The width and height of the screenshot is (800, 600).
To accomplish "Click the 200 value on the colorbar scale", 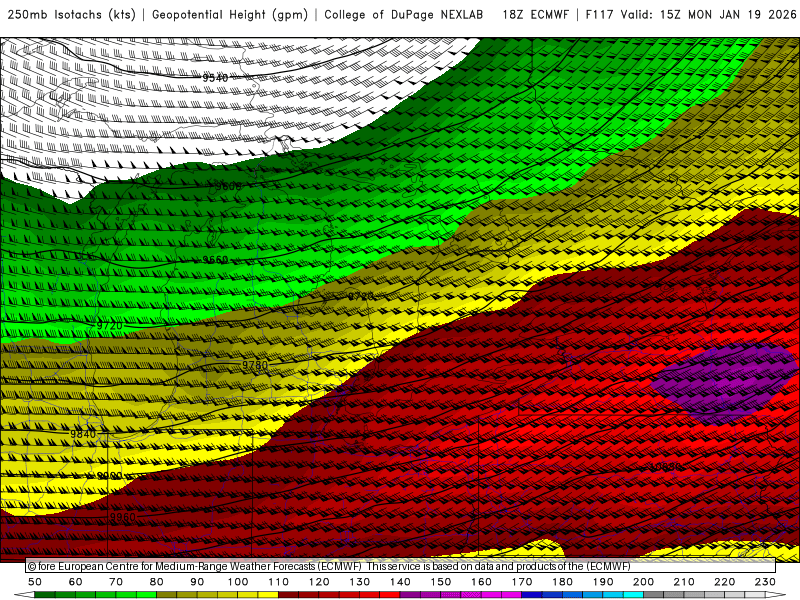I will [643, 582].
